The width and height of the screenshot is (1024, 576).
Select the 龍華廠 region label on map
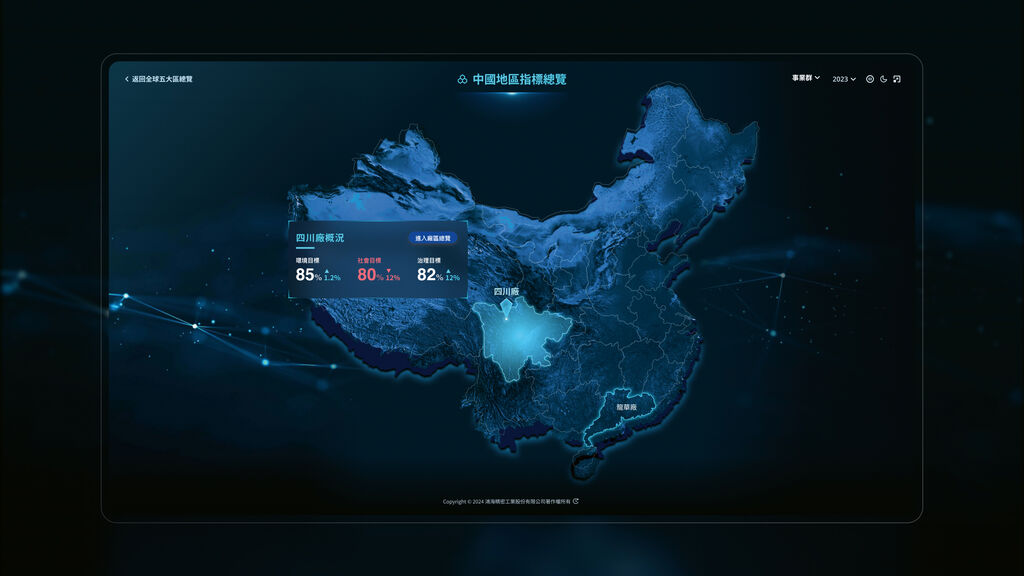click(627, 408)
